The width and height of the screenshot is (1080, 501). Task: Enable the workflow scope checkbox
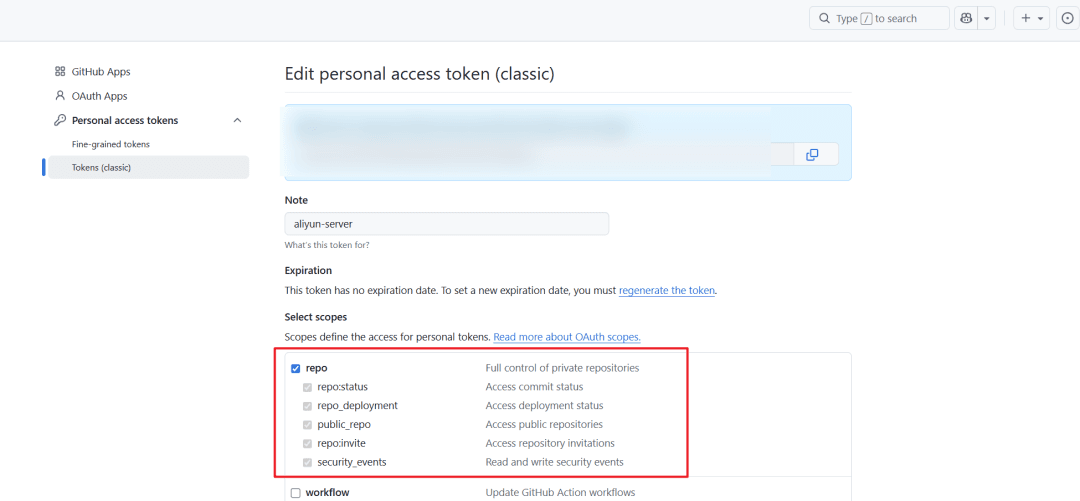pyautogui.click(x=295, y=493)
